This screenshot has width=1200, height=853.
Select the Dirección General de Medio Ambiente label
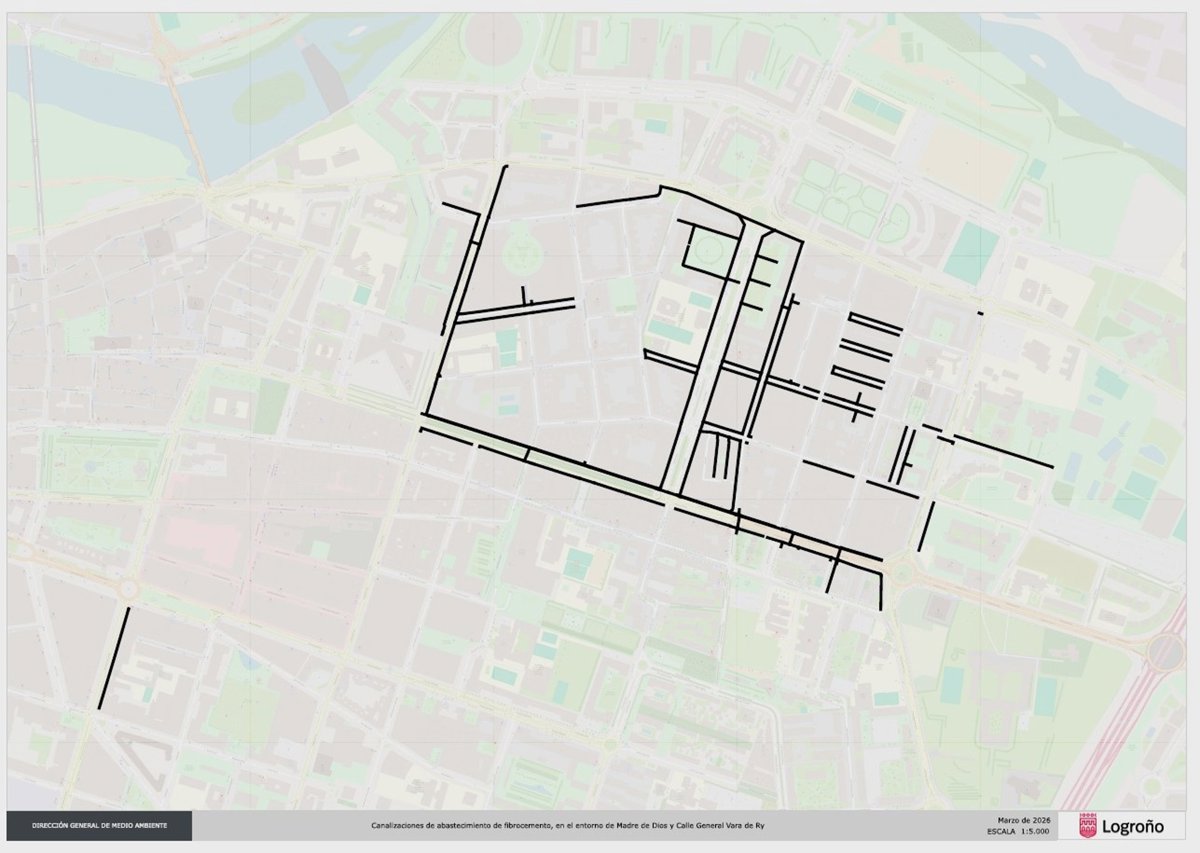click(99, 826)
